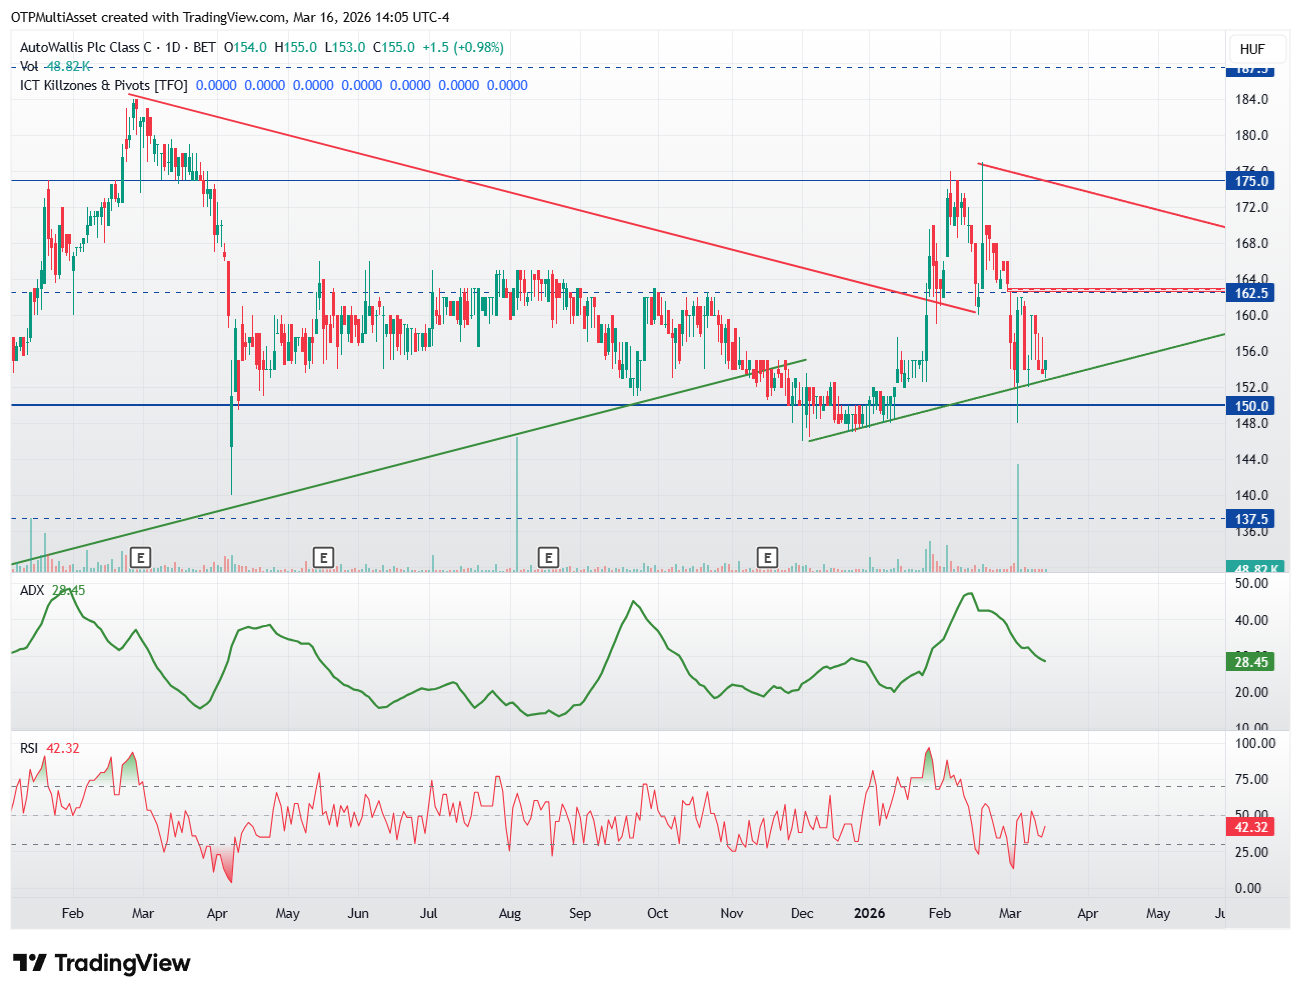Select the ADX indicator legend label

(32, 590)
